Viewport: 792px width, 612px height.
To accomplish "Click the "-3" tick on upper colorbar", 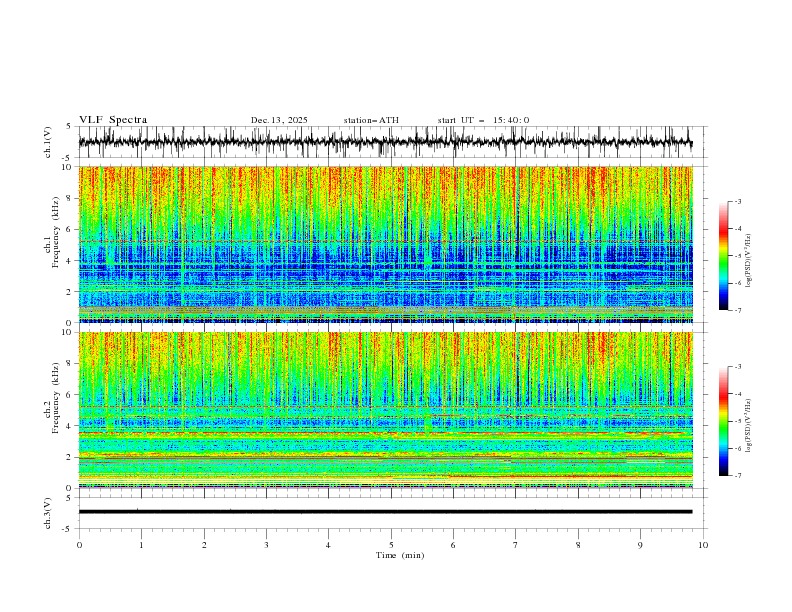I will (x=738, y=201).
